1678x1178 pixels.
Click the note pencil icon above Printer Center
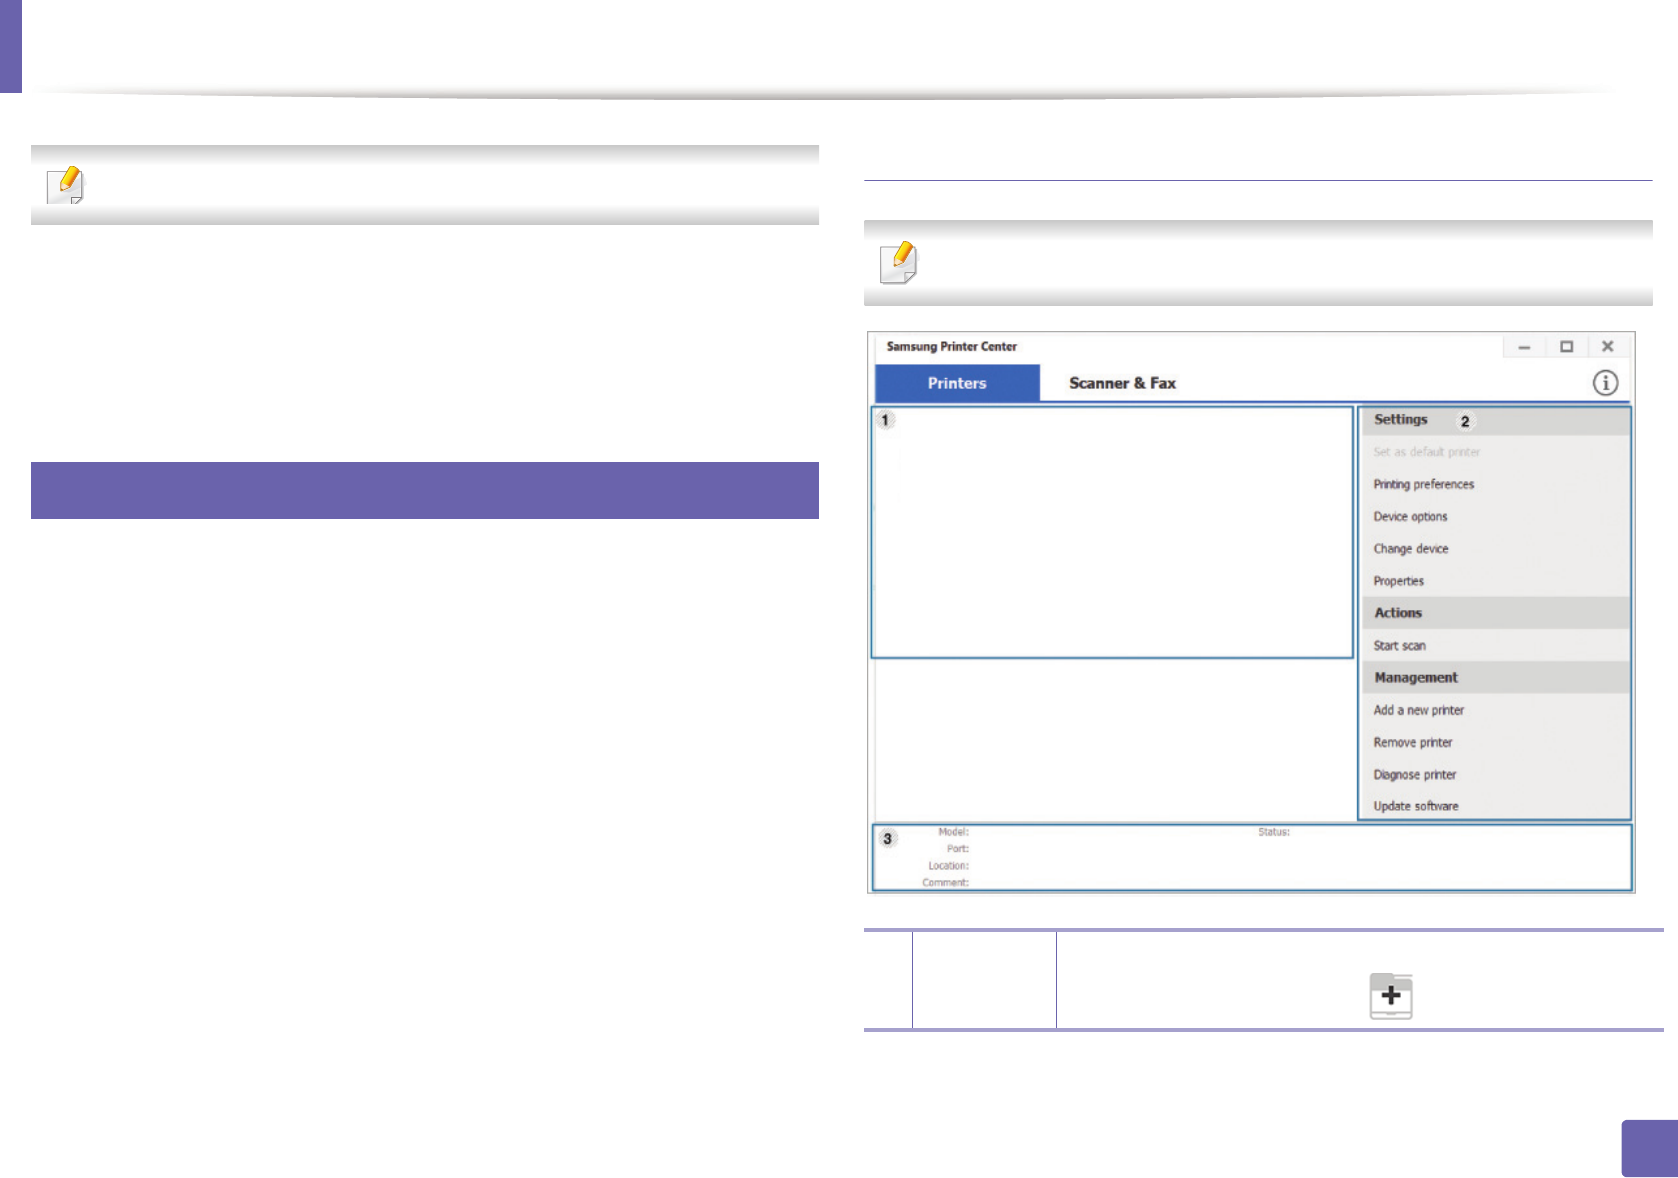pyautogui.click(x=899, y=262)
